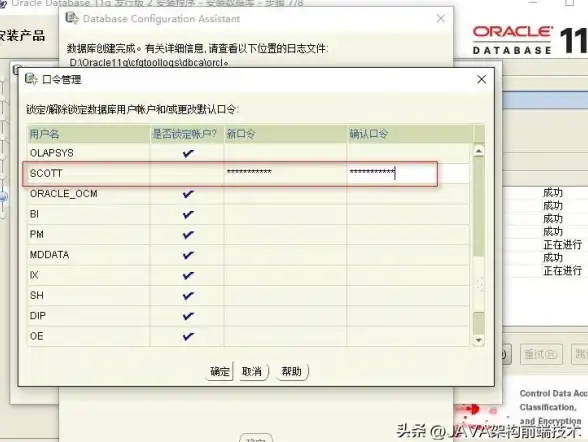Viewport: 588px width, 442px height.
Task: Toggle lock checkmark for OE account
Action: [188, 336]
